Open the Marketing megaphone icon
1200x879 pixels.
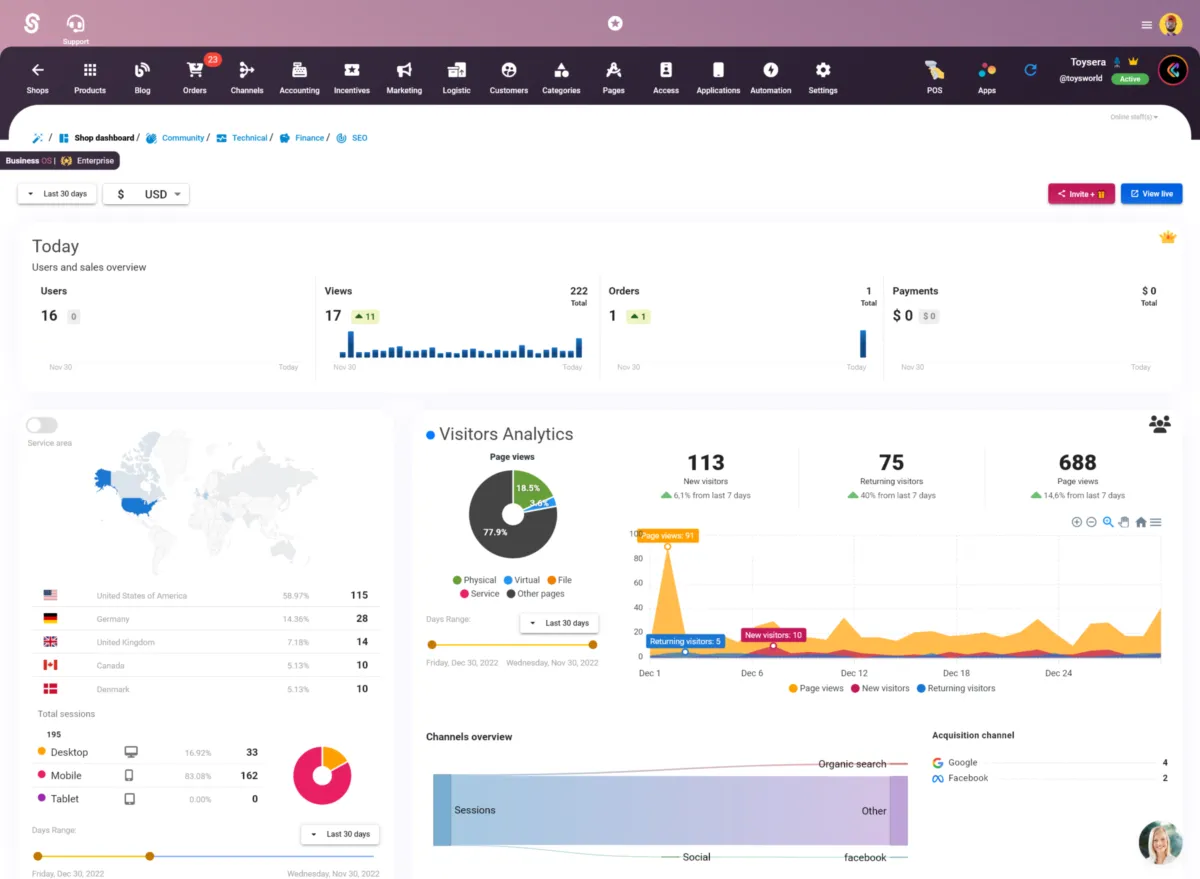(404, 70)
